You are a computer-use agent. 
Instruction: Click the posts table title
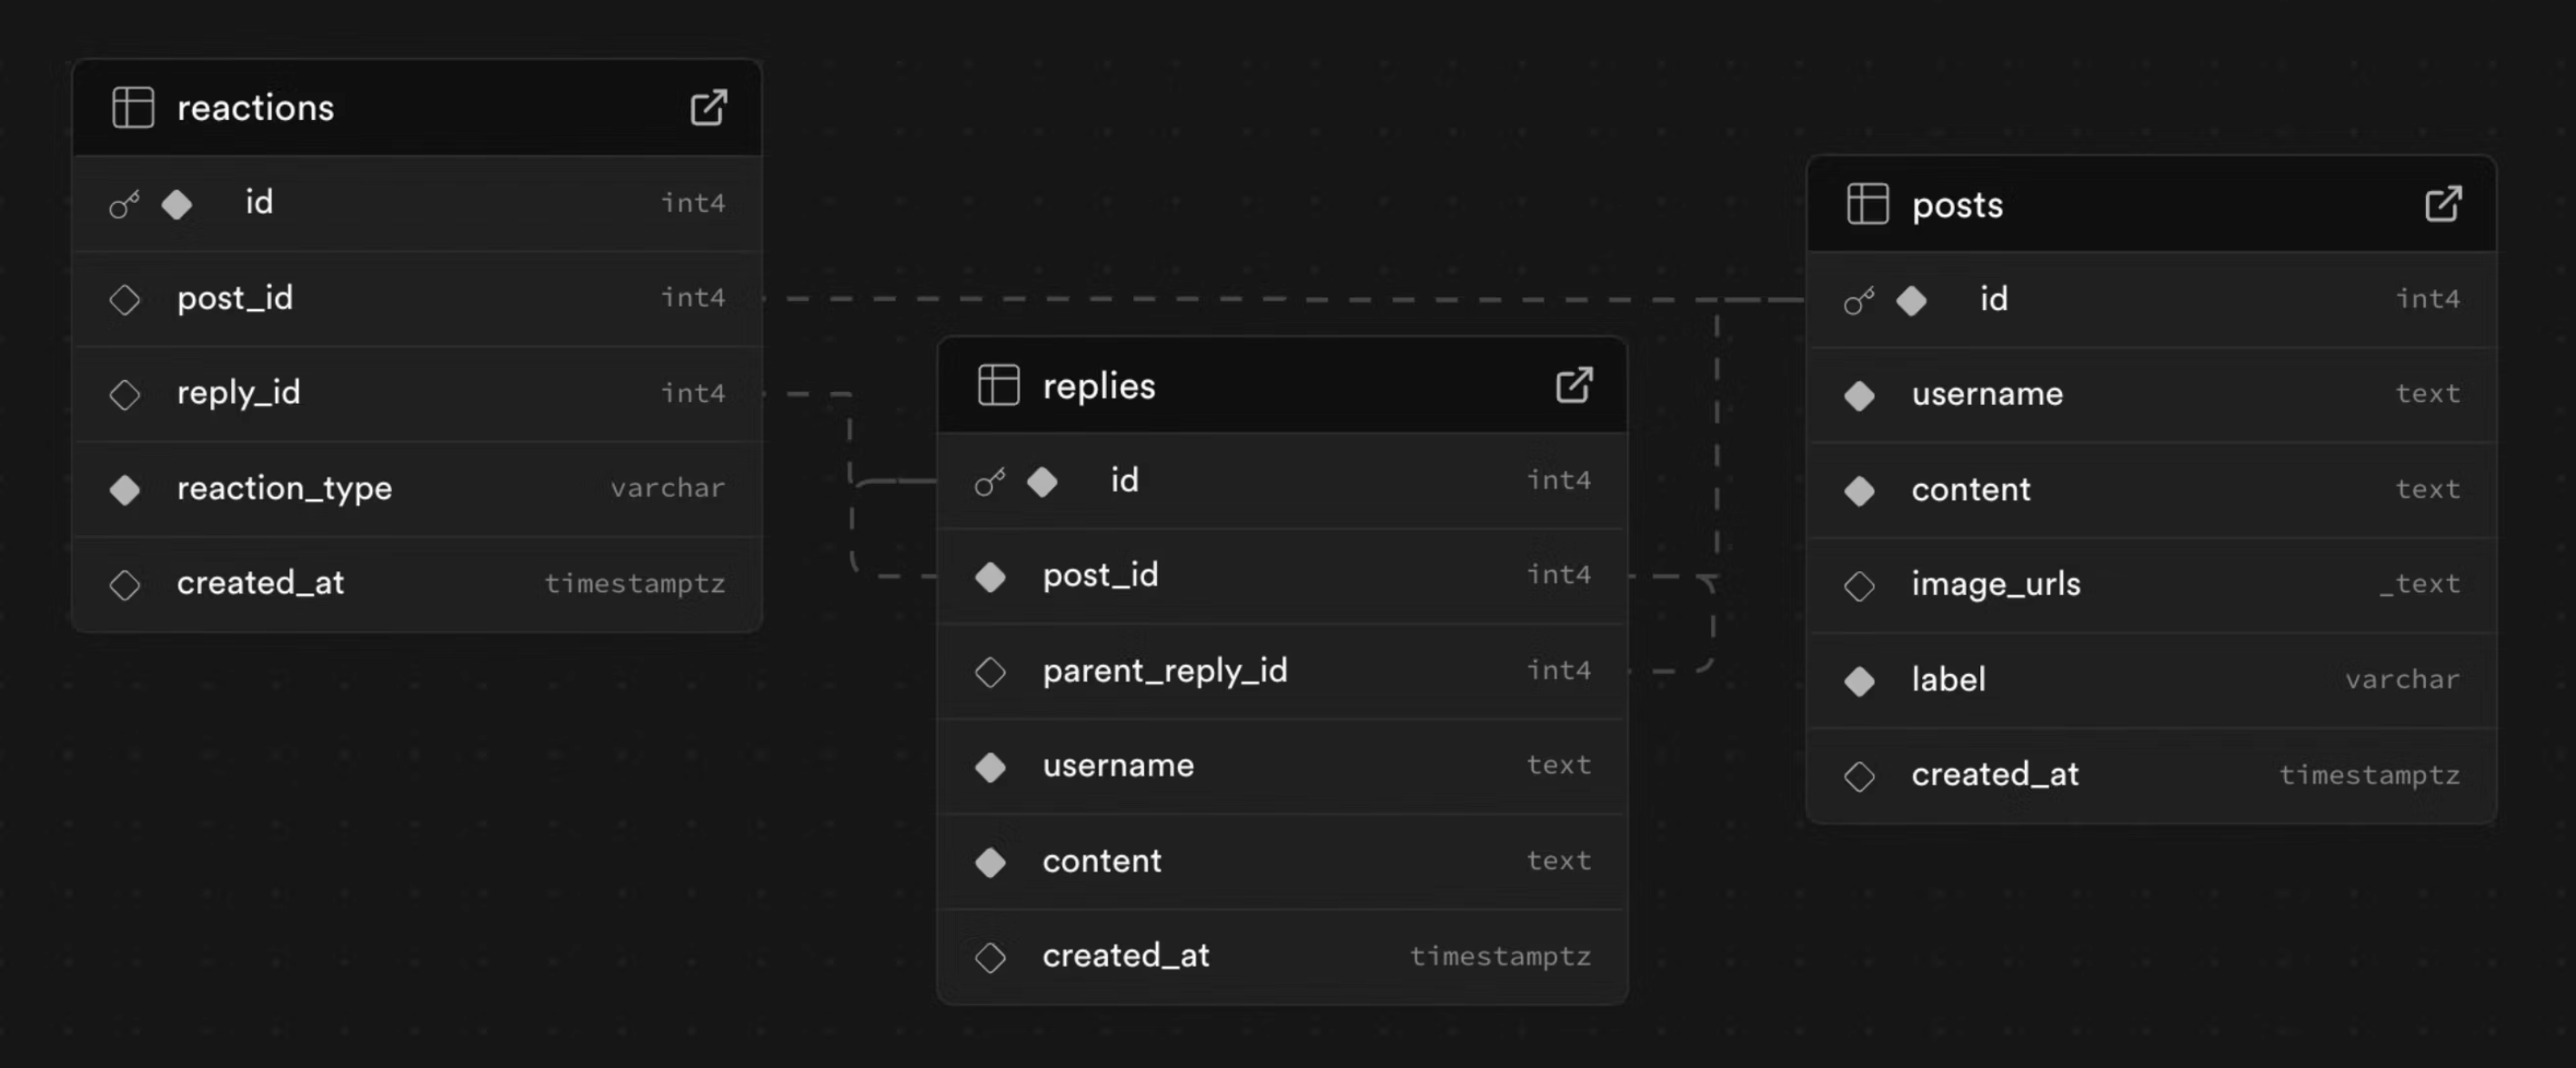1957,205
